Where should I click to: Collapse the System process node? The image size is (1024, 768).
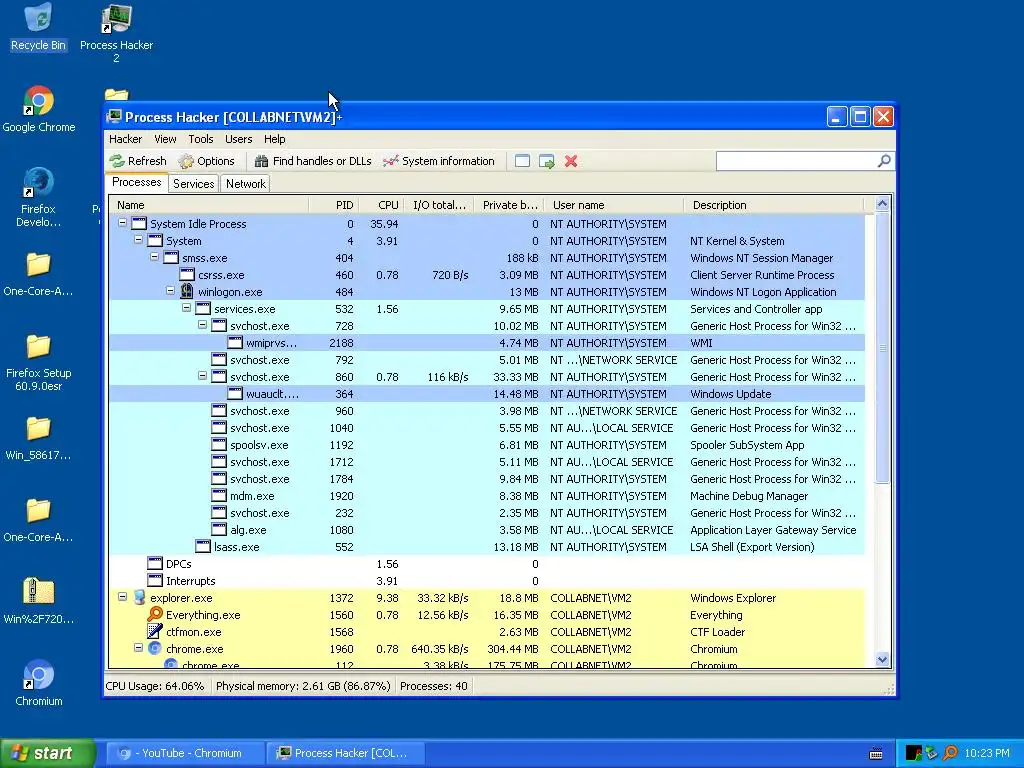click(x=138, y=240)
